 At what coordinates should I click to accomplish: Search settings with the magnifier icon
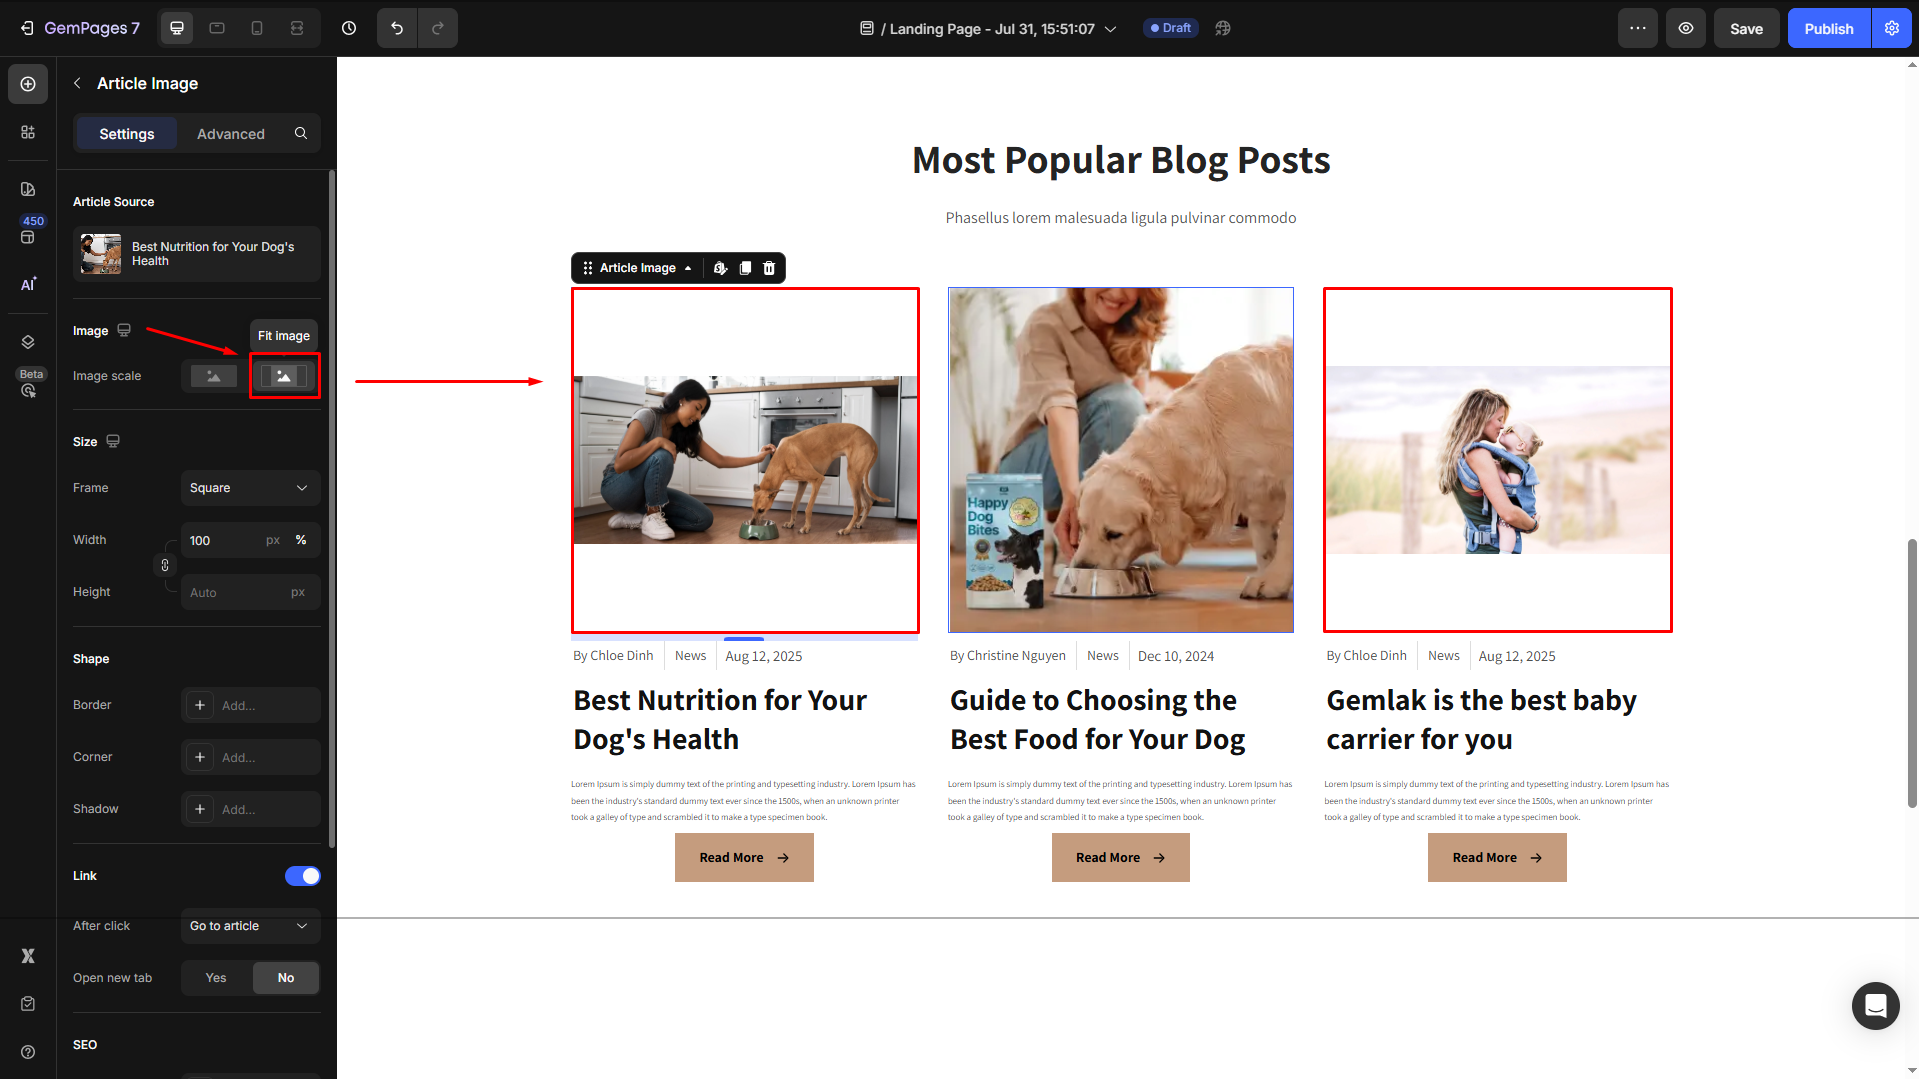[x=301, y=133]
